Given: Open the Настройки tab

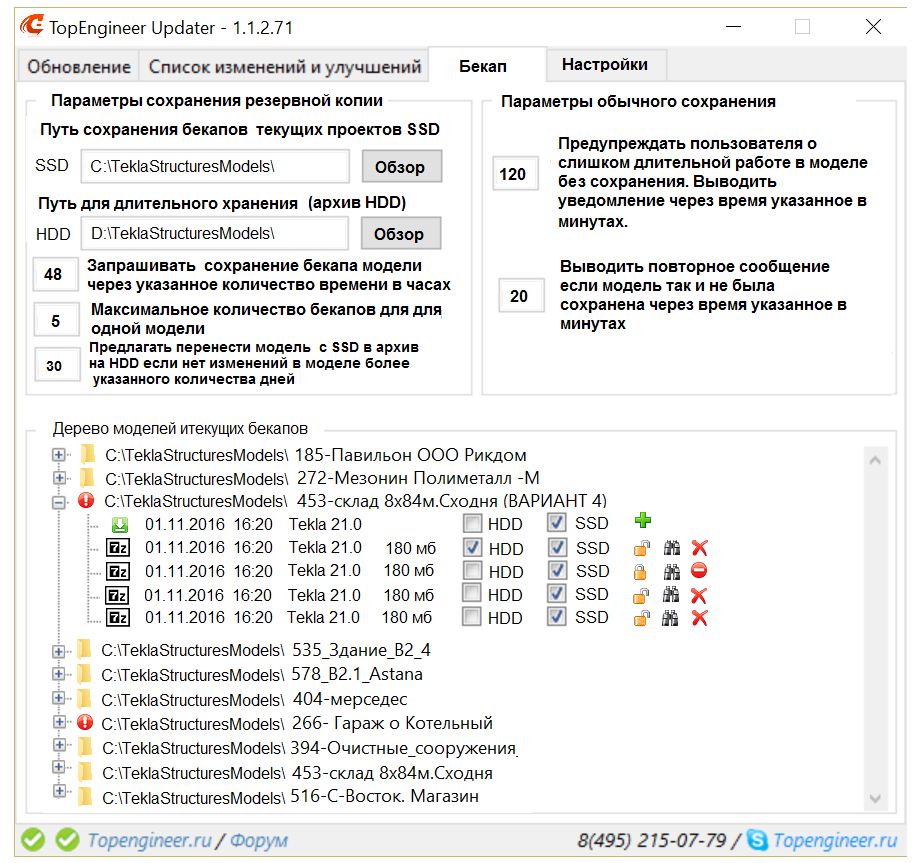Looking at the screenshot, I should tap(605, 65).
